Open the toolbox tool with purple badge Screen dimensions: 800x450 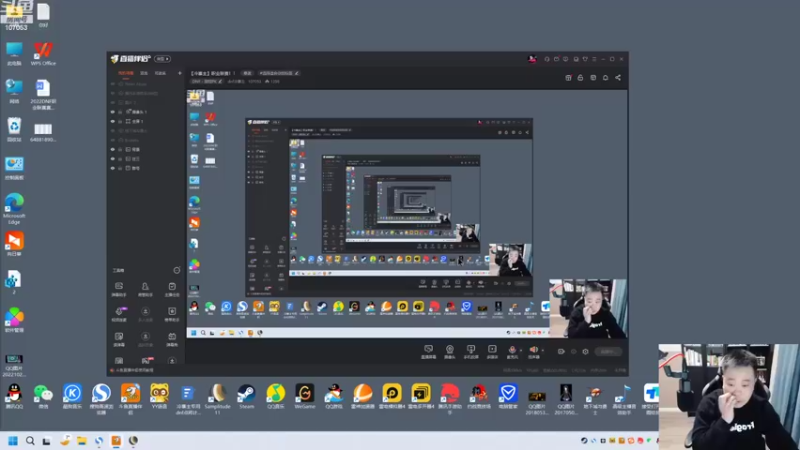(119, 314)
